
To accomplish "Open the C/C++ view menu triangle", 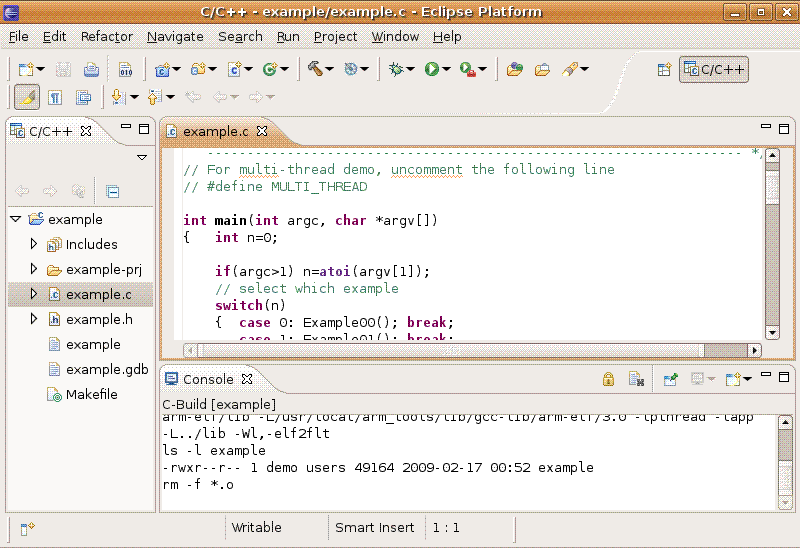I will pos(142,157).
